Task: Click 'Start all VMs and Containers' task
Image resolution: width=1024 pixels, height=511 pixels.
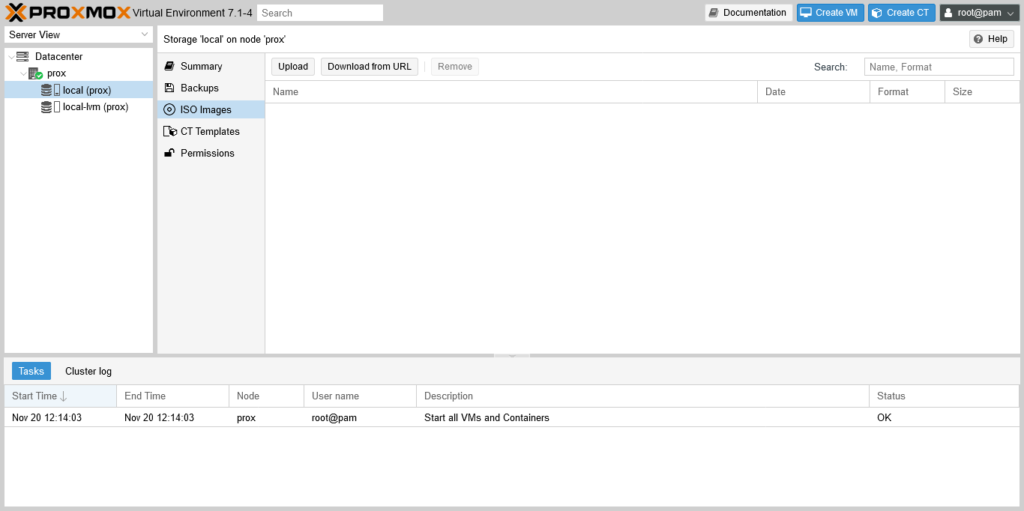Action: (487, 418)
